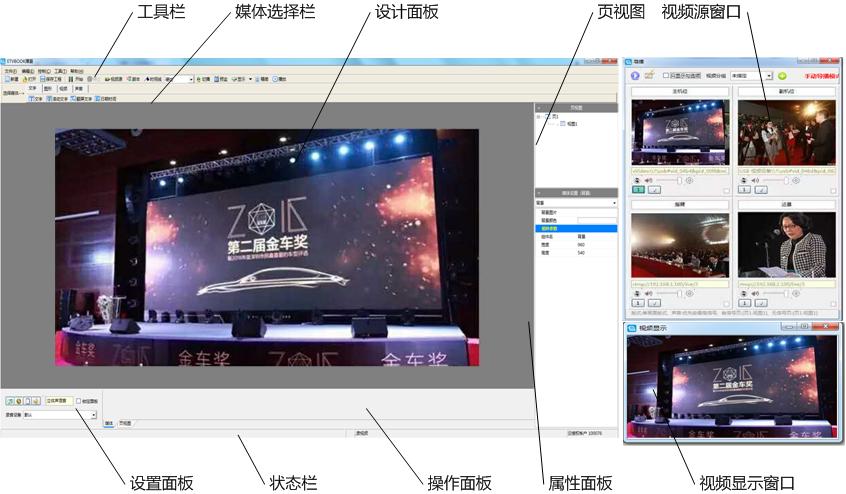Screen dimensions: 846x494
Task: Click the third document icon in settings panel
Action: (28, 401)
